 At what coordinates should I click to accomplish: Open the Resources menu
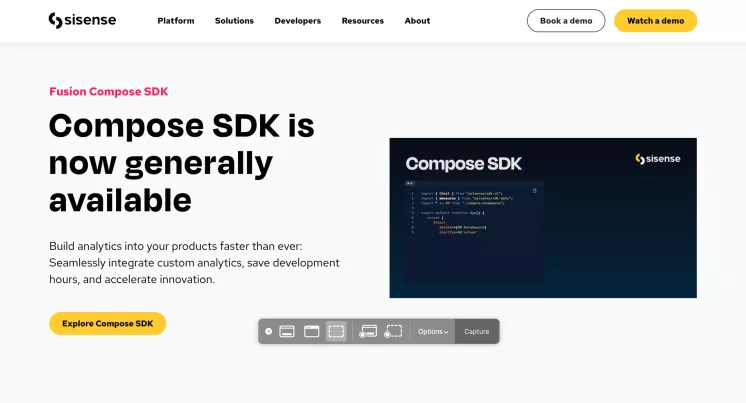click(x=363, y=21)
